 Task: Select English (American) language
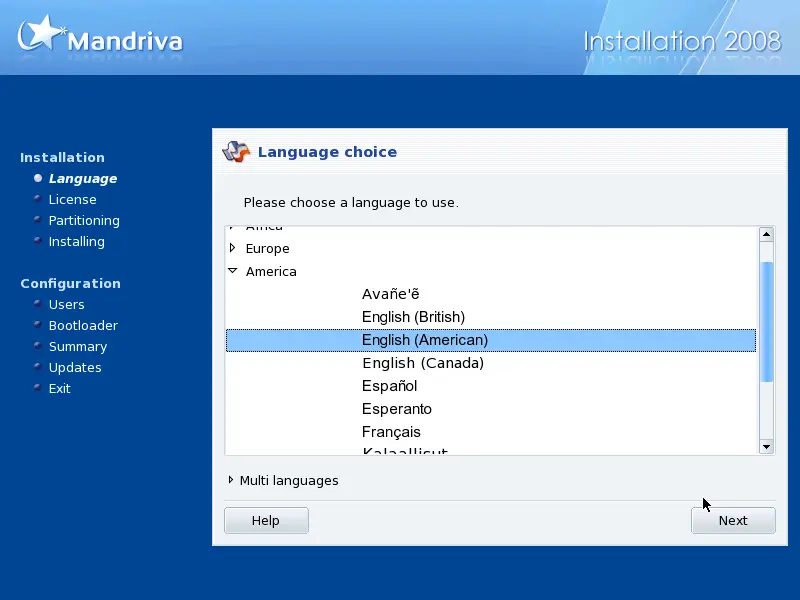[425, 340]
